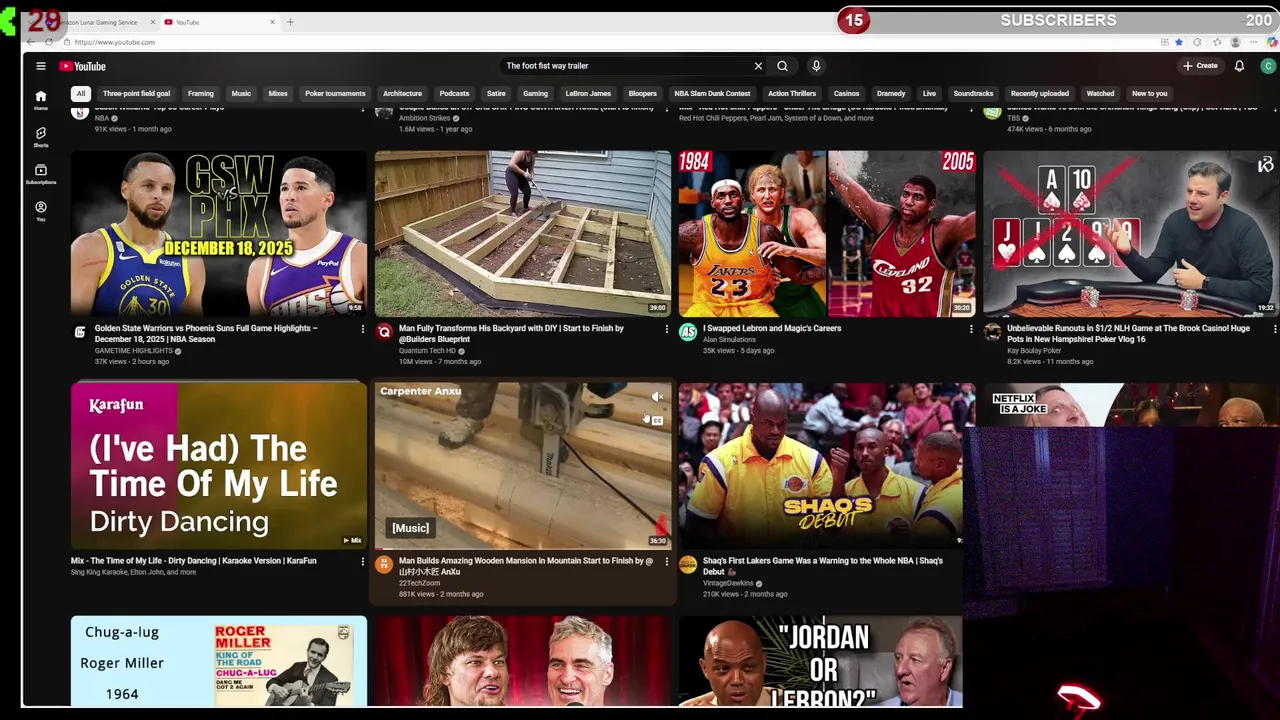Screen dimensions: 1280x720
Task: Open options for Man Fully Transforms Backyard video
Action: (x=666, y=329)
